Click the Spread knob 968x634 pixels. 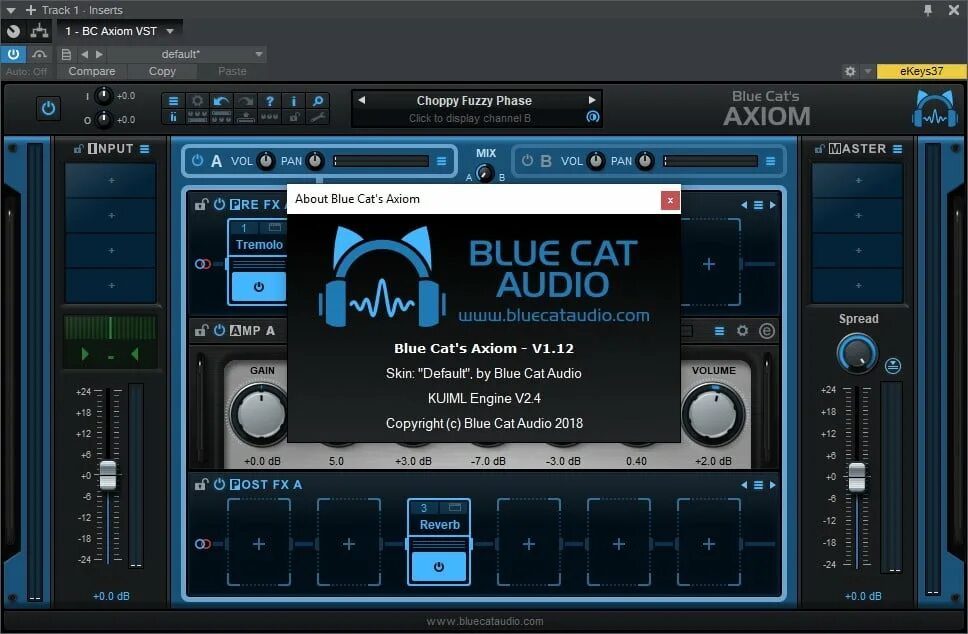point(857,354)
